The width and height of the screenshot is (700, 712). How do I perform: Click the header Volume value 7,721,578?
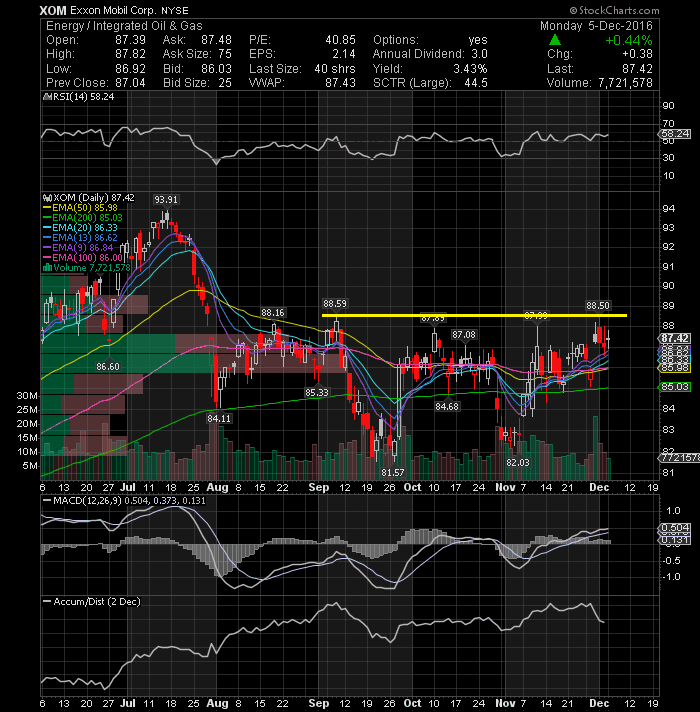[x=625, y=83]
